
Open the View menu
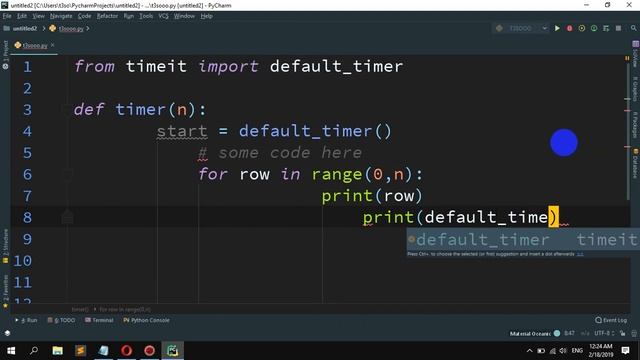point(38,16)
